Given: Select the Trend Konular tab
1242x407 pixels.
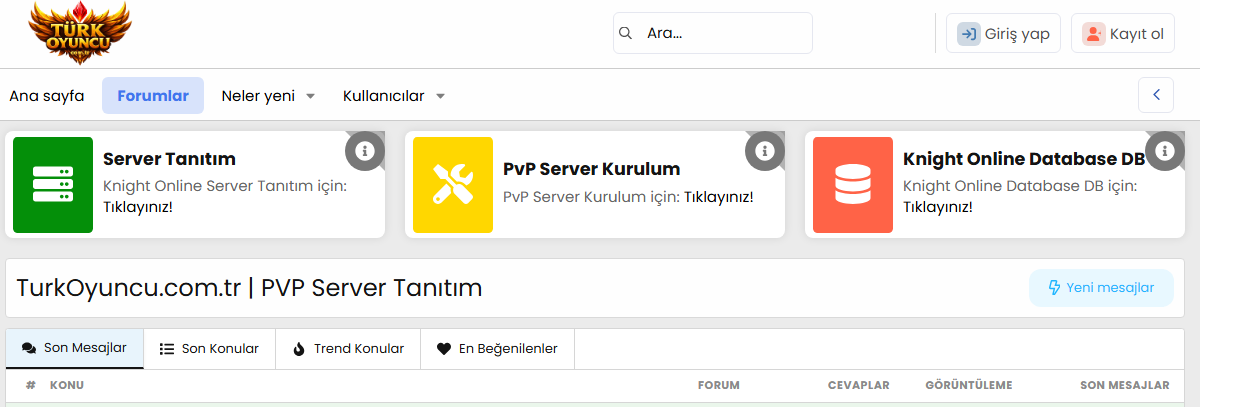Looking at the screenshot, I should (x=348, y=349).
